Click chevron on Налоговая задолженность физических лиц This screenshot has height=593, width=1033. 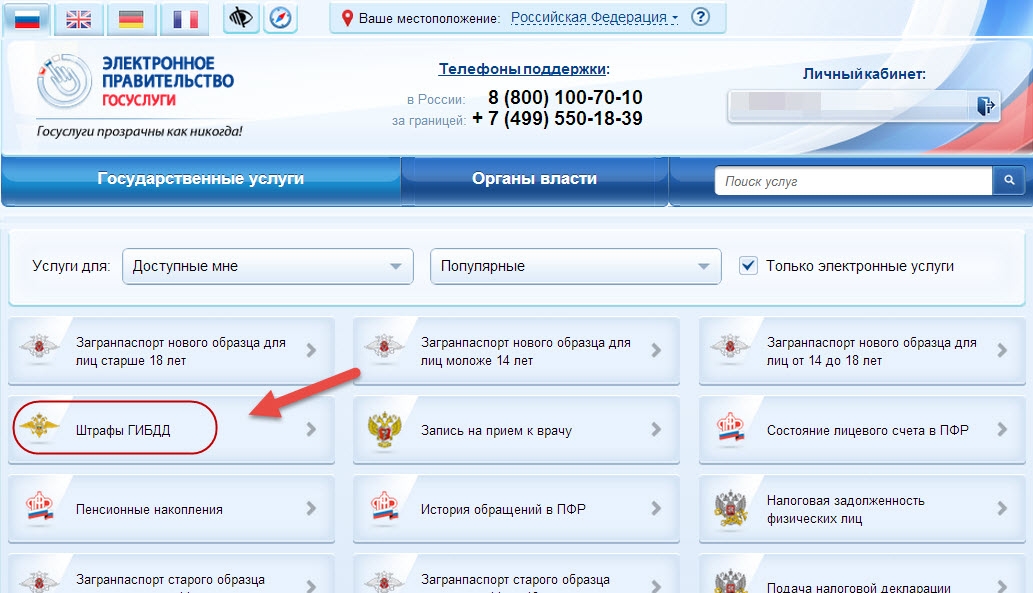click(x=1002, y=508)
